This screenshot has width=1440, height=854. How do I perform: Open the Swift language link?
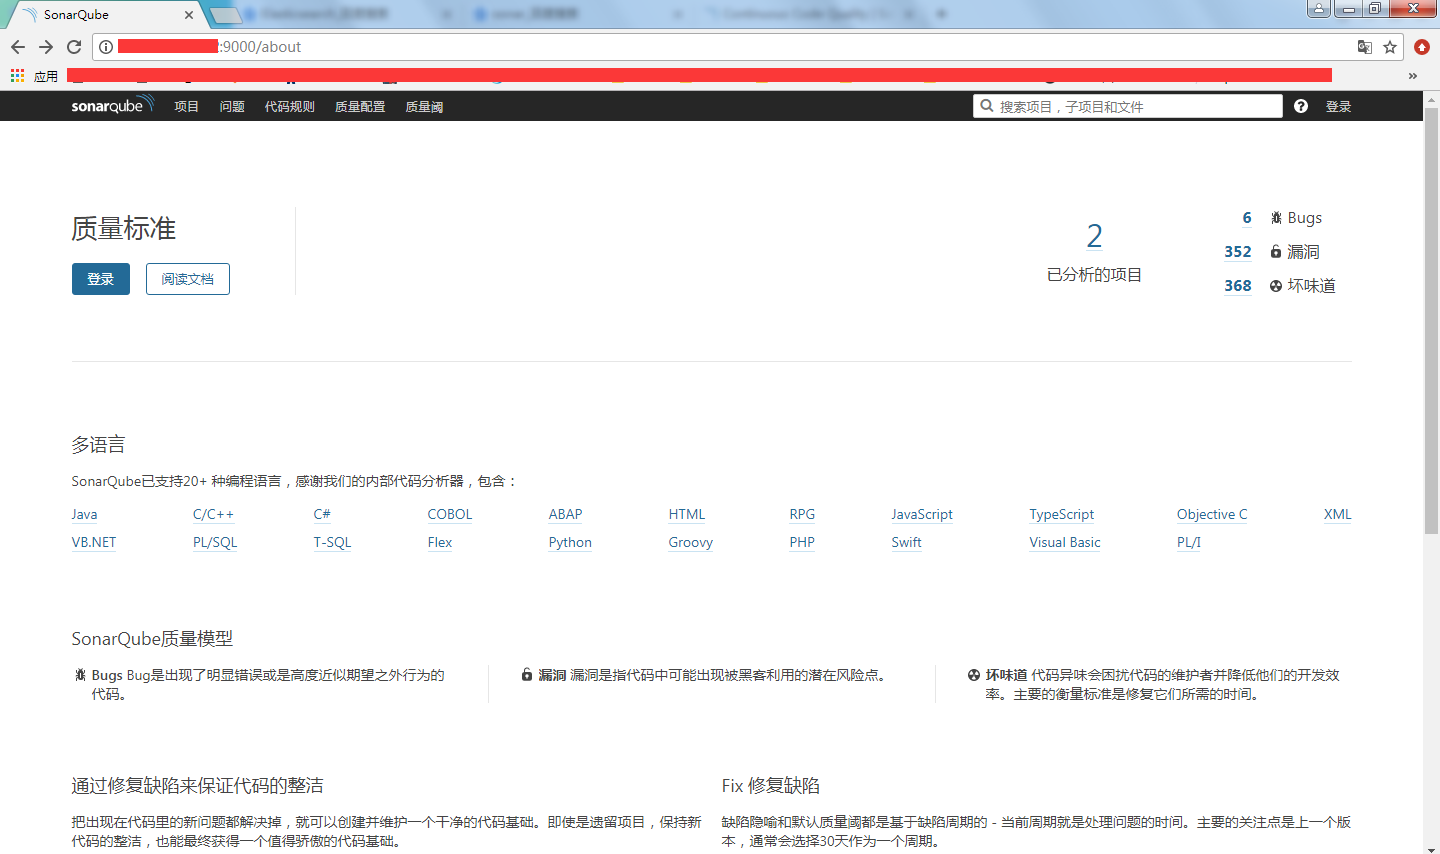907,542
